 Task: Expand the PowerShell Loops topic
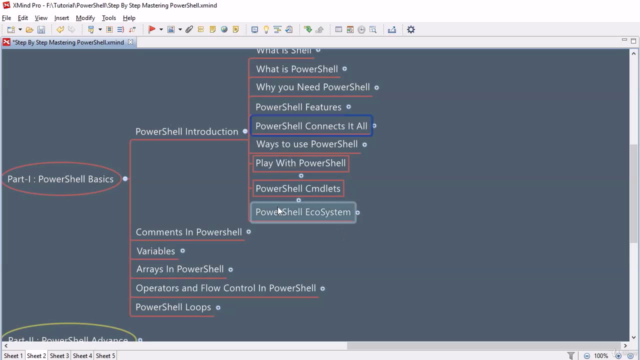(x=218, y=308)
